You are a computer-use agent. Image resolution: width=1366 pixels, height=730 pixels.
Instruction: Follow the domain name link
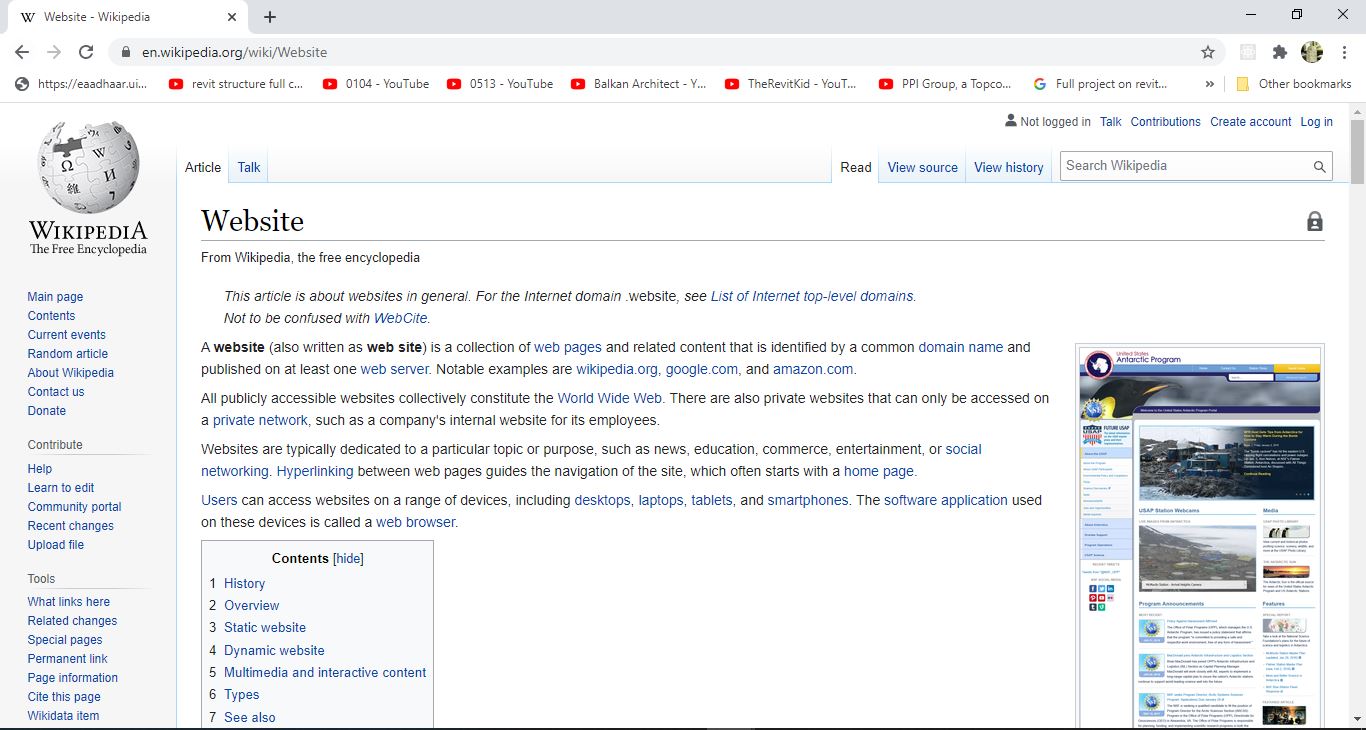pos(960,347)
